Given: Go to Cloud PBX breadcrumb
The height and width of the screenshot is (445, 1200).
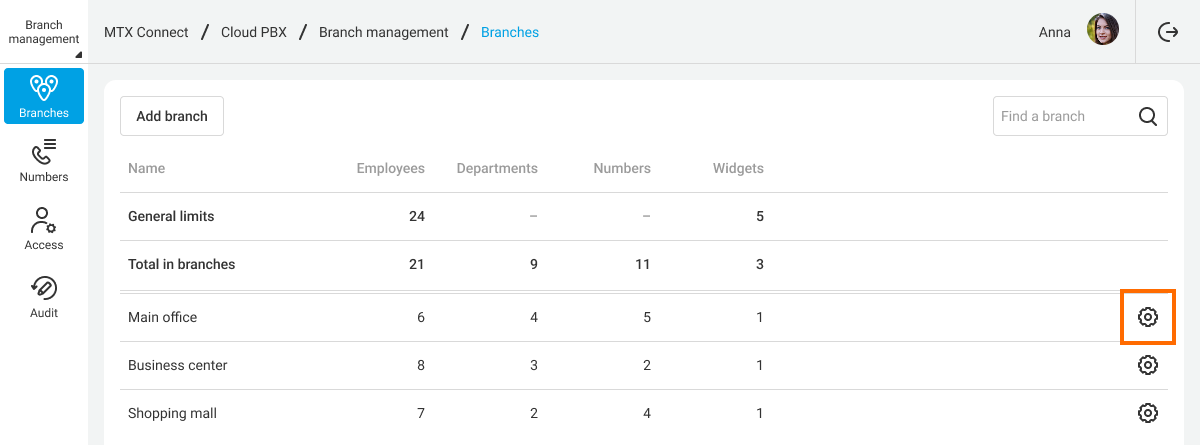Looking at the screenshot, I should click(x=254, y=32).
